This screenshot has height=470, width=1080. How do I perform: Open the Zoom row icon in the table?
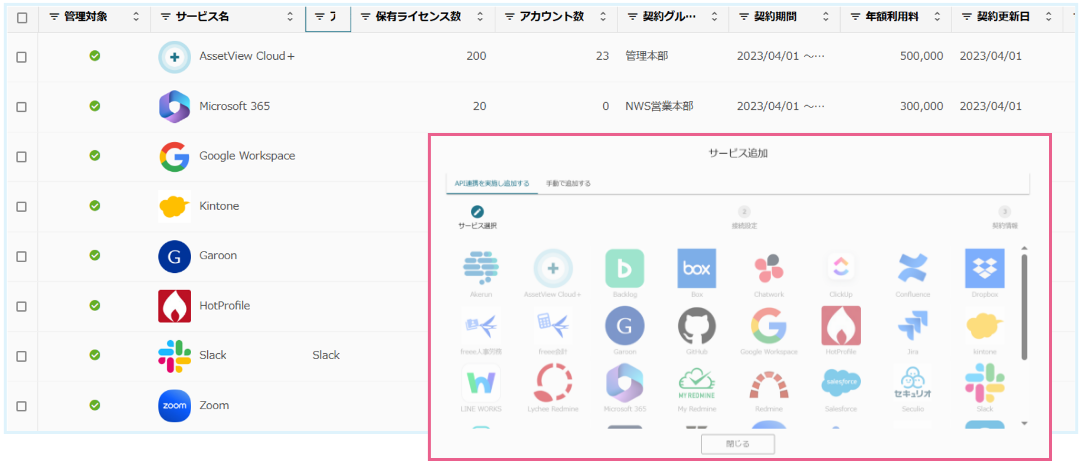pos(174,405)
